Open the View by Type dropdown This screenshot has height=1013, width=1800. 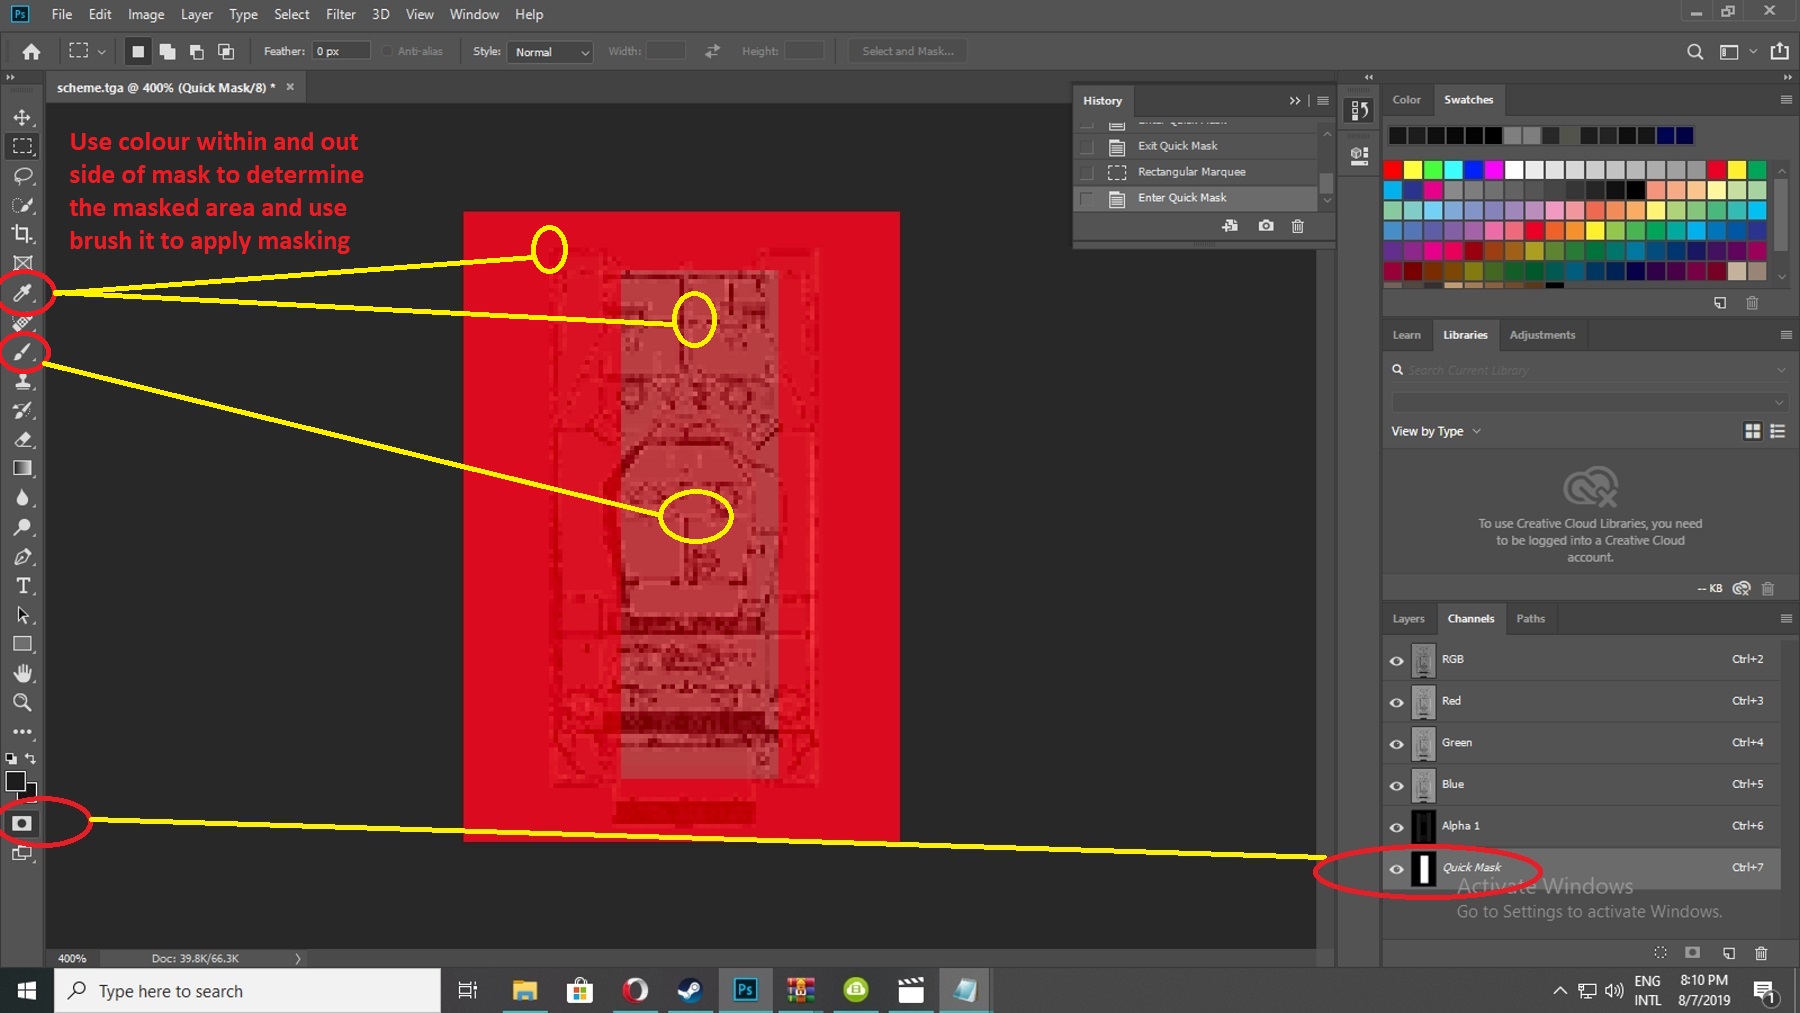pyautogui.click(x=1436, y=431)
